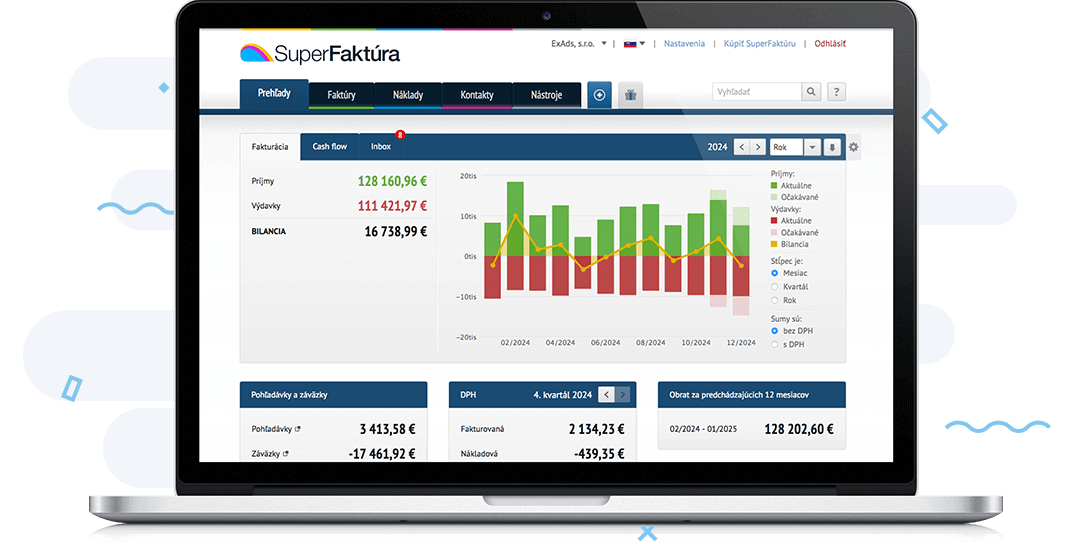Select the bez DPH radio button
1090x544 pixels.
(774, 331)
